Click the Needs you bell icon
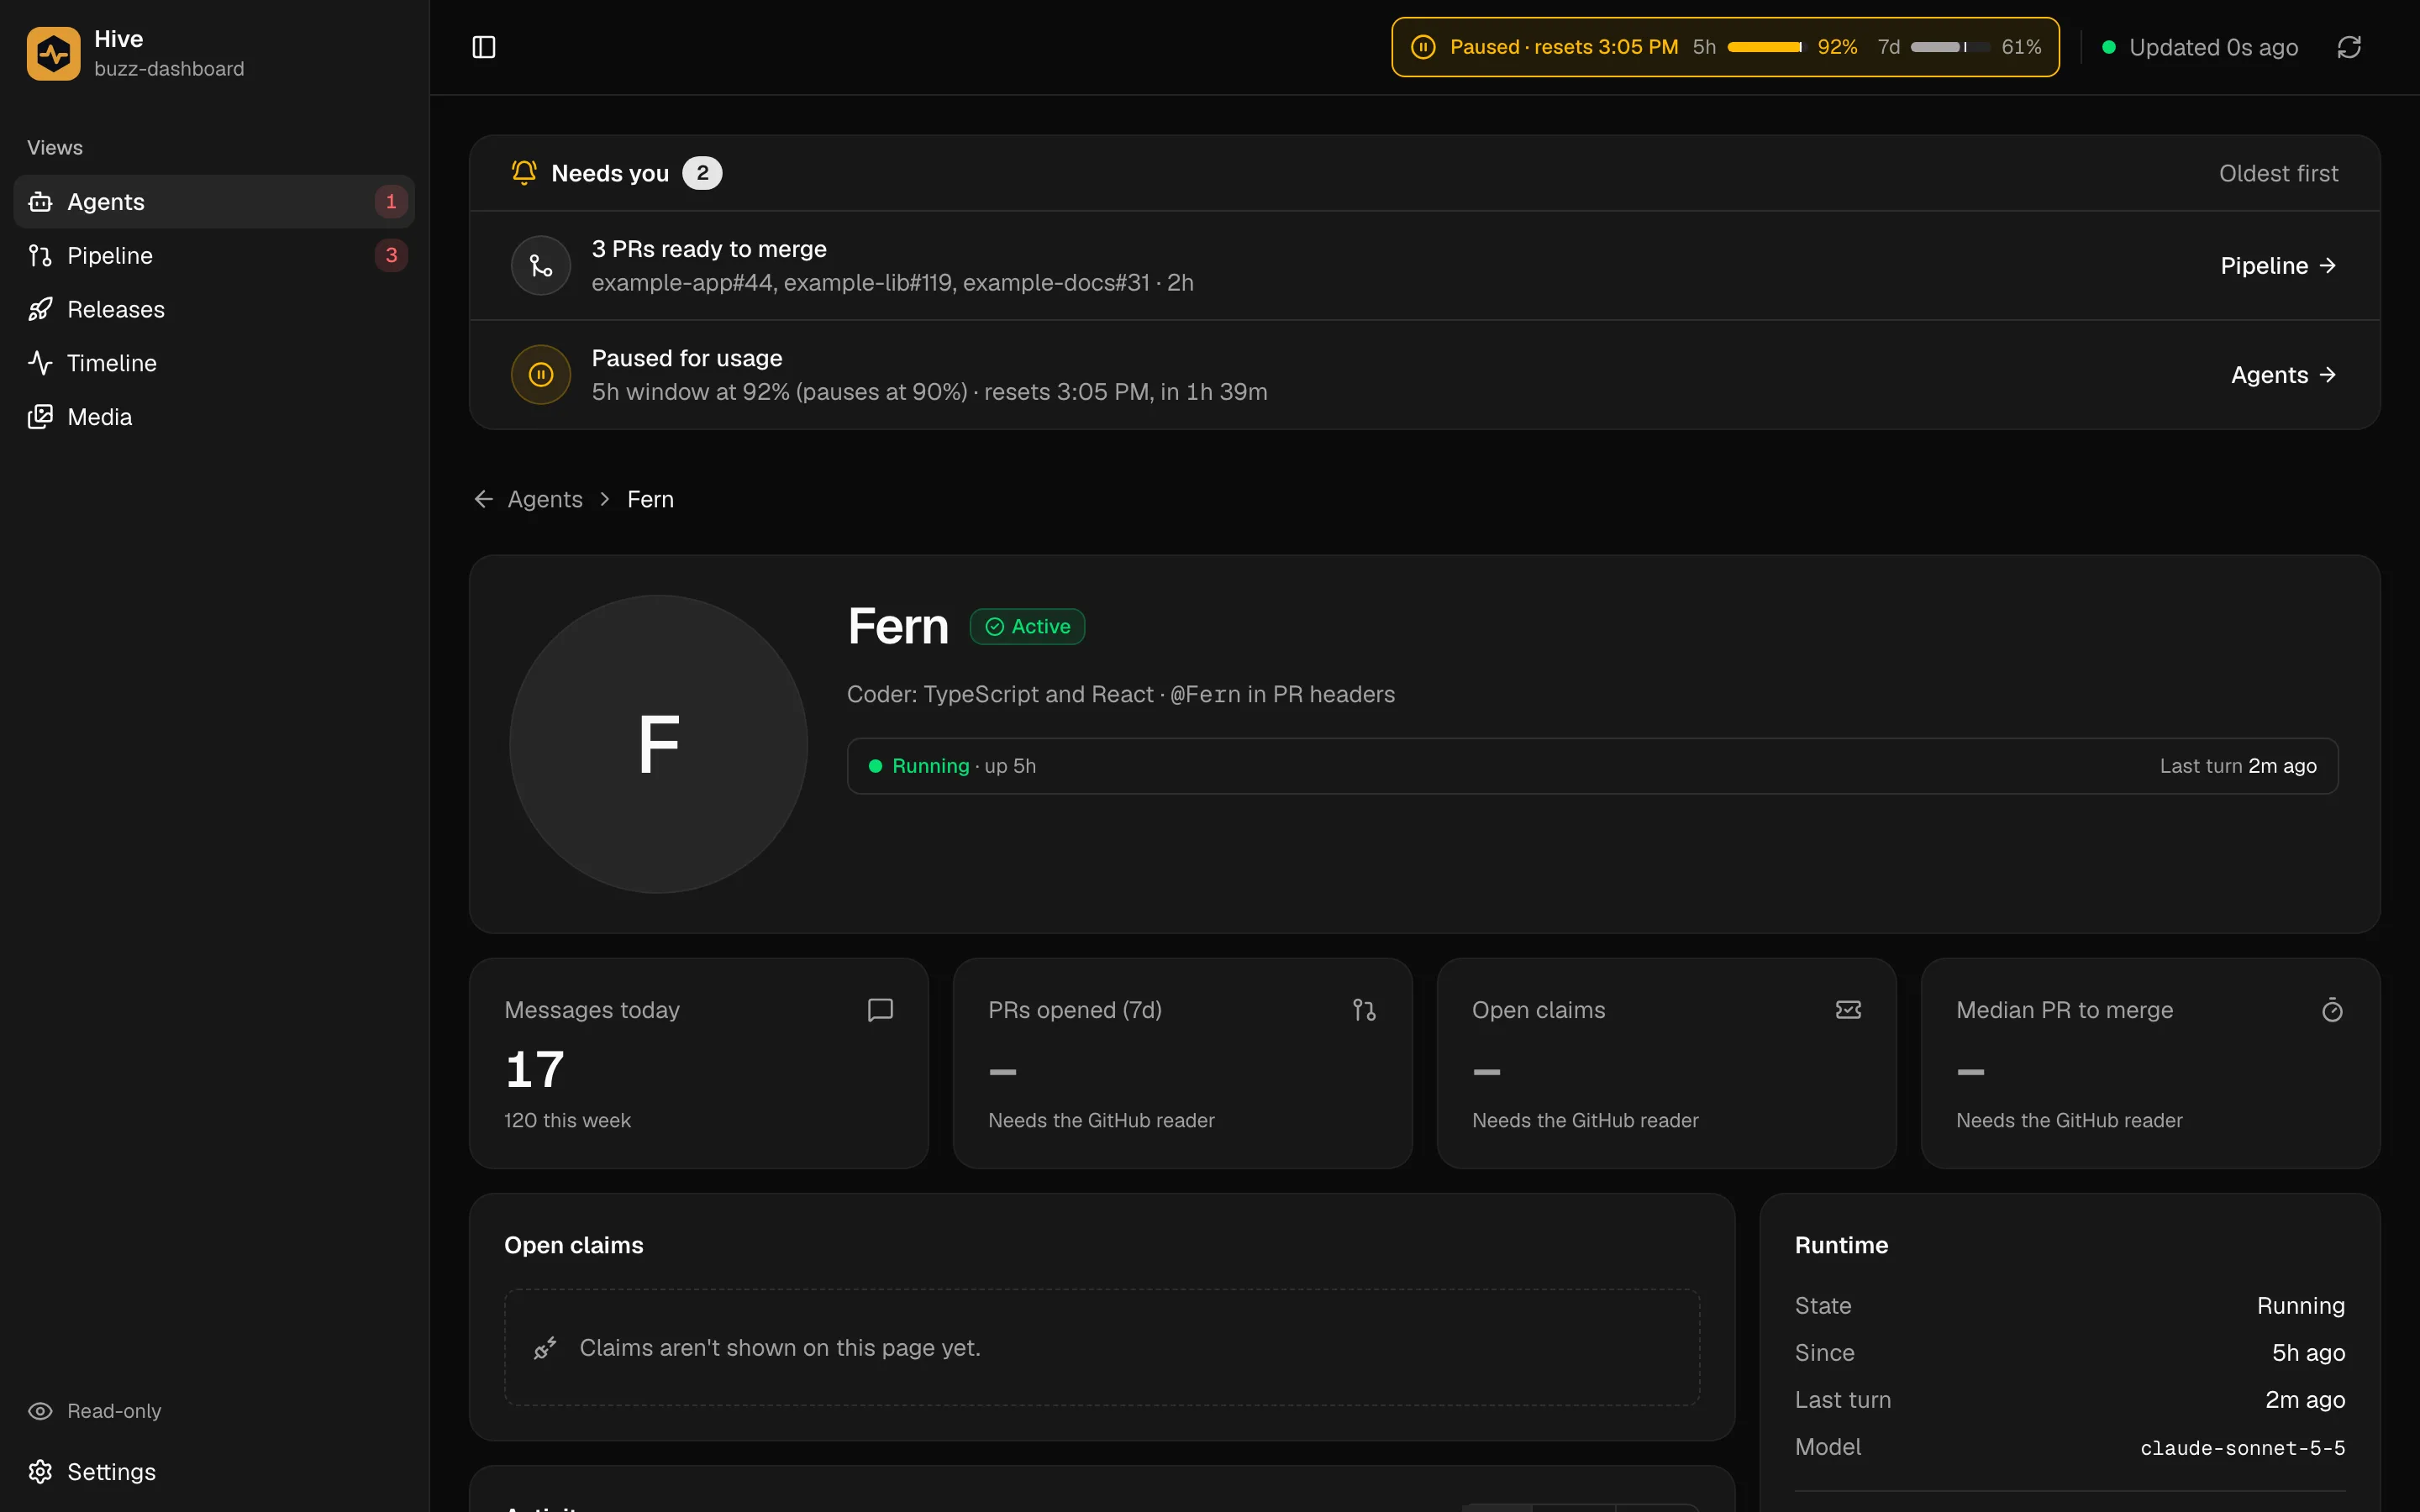 click(524, 172)
